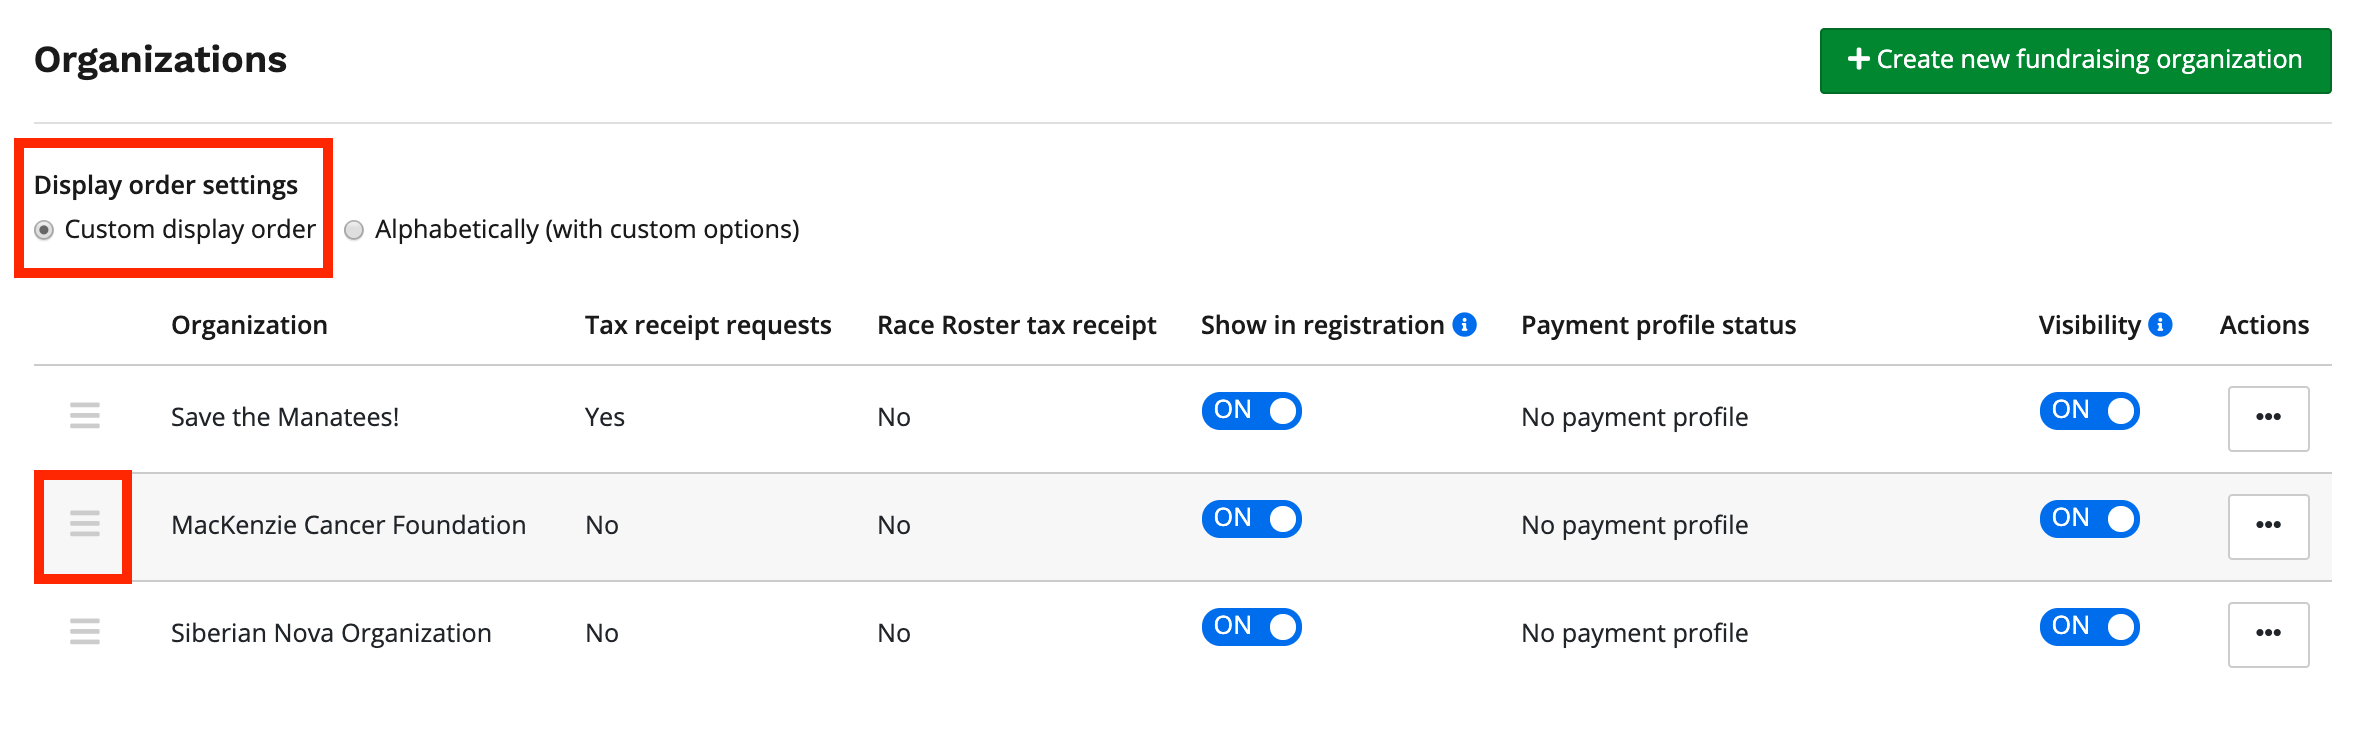
Task: Click Siberian Nova Organization drag handle
Action: 85,632
